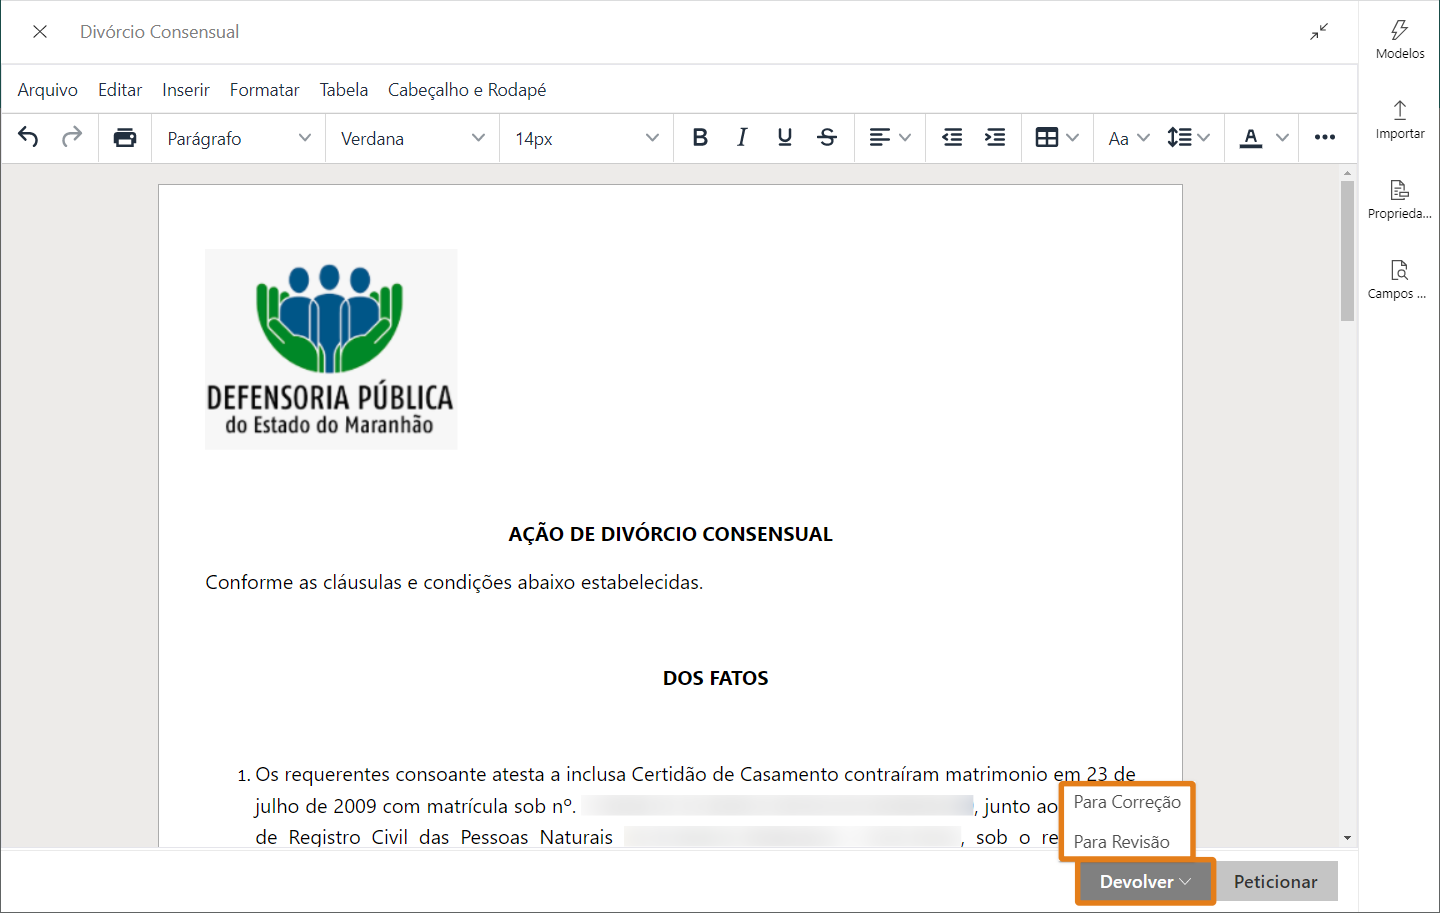Open the Editar menu

pos(120,90)
